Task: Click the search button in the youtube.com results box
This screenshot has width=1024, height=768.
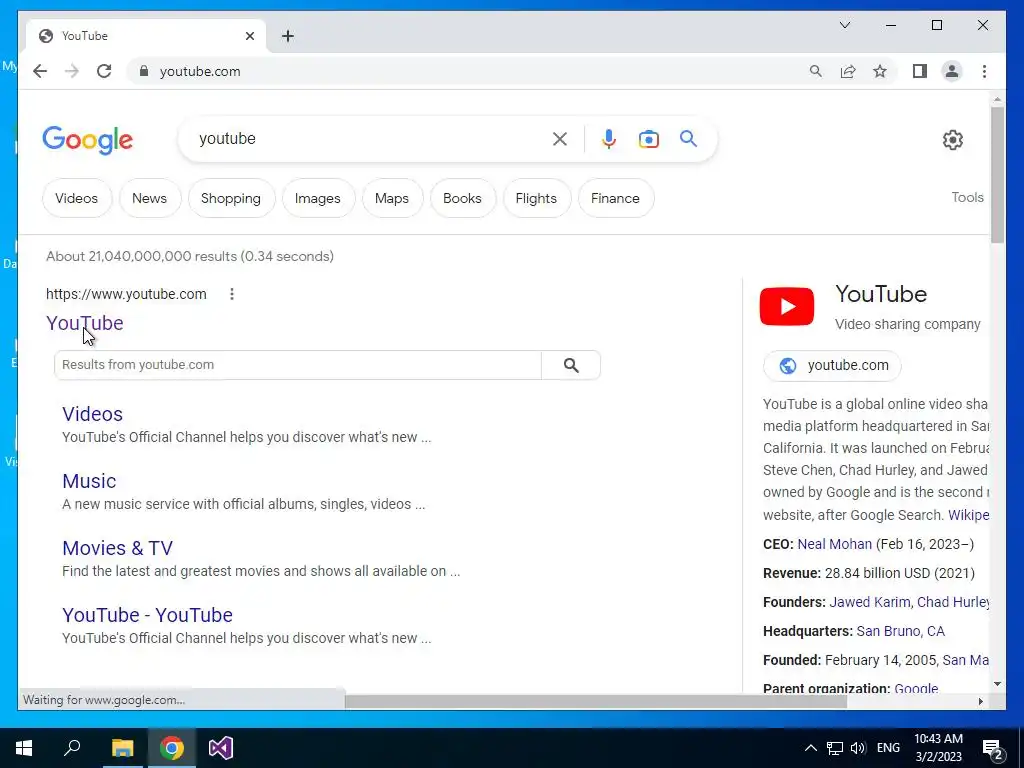Action: point(571,365)
